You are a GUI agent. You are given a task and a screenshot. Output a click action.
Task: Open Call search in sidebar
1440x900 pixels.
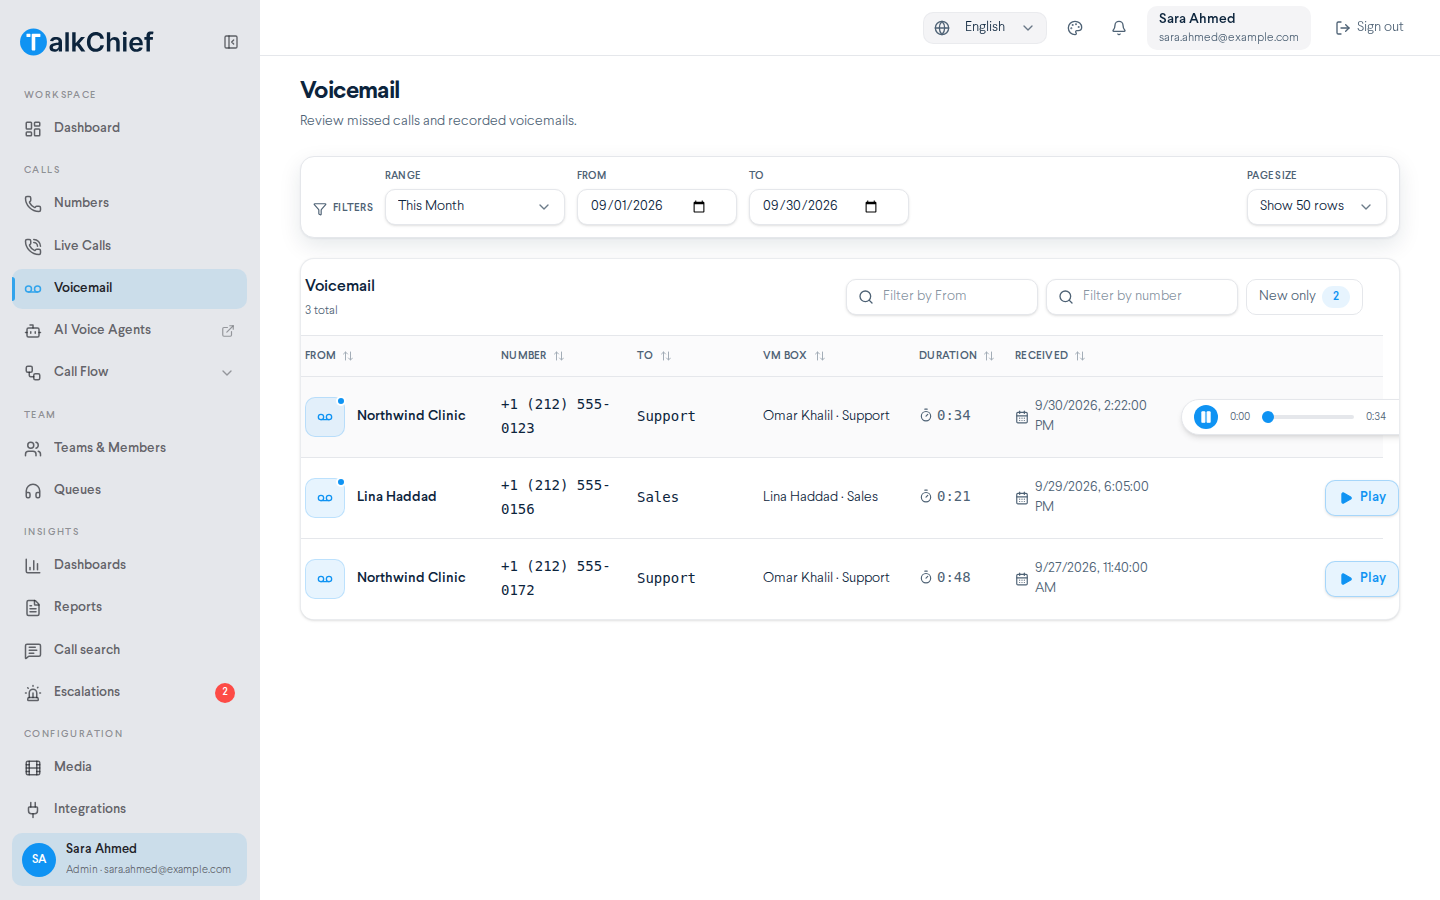(x=130, y=650)
